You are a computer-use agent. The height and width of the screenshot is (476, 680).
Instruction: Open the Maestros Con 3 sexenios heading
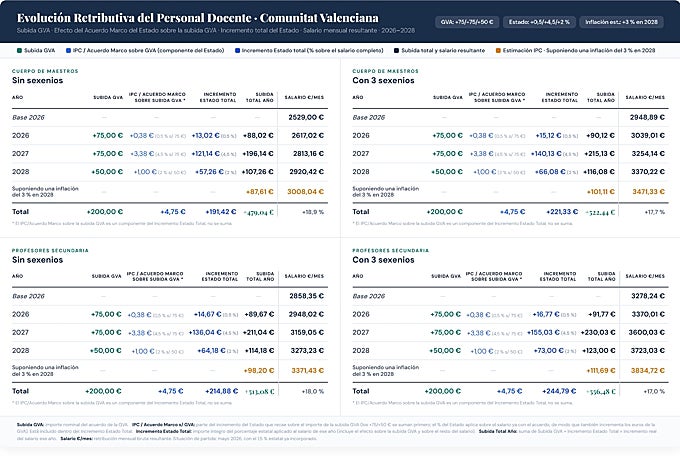click(x=383, y=80)
